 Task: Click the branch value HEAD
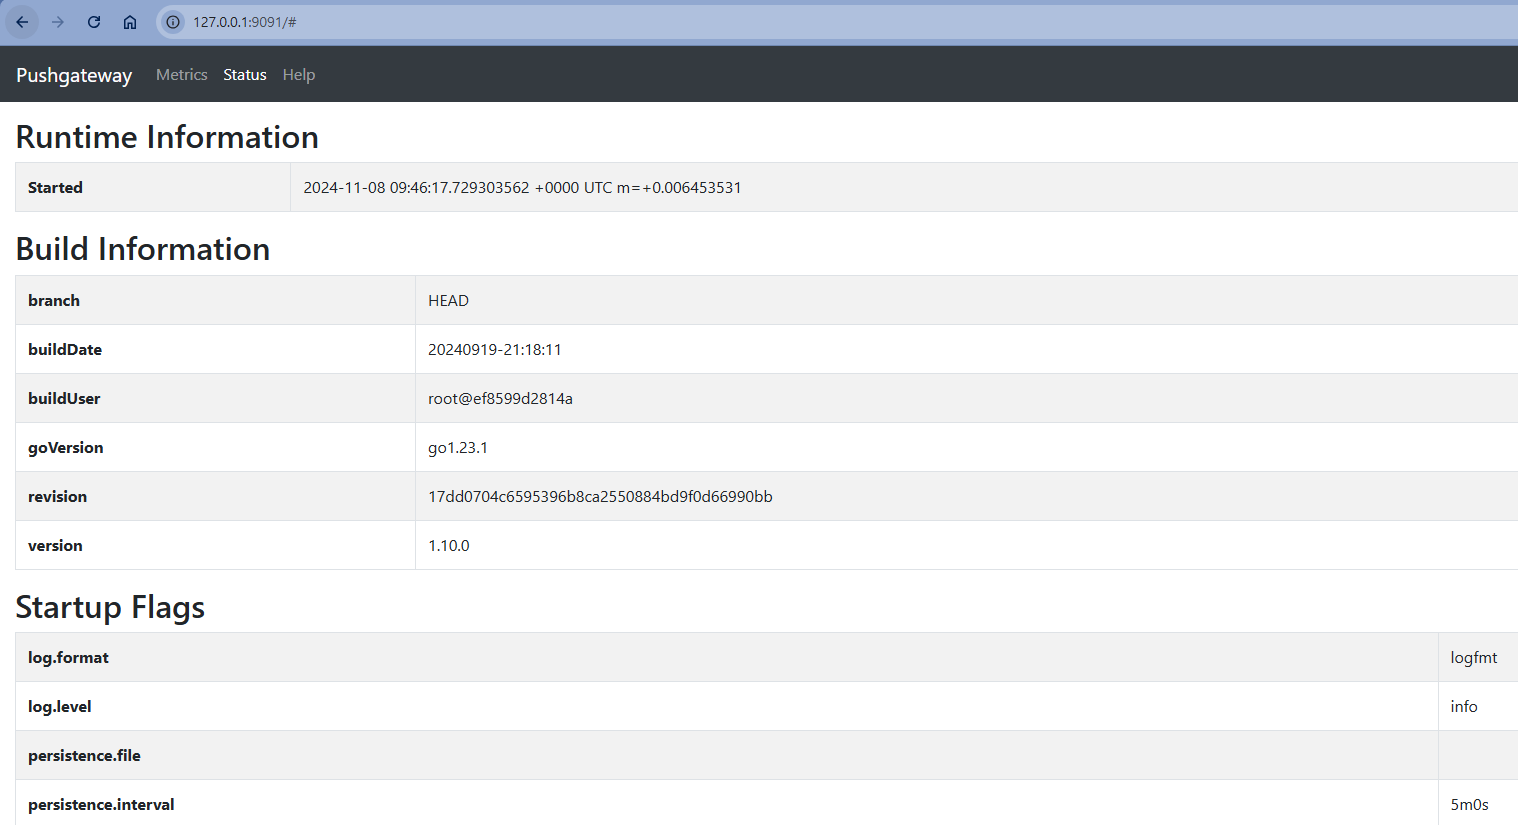pyautogui.click(x=448, y=301)
